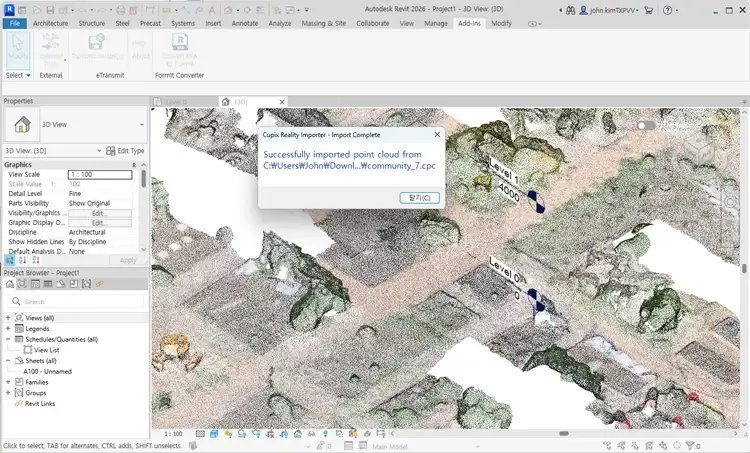The image size is (750, 453).
Task: Switch to the Annotate ribbon tab
Action: click(245, 22)
